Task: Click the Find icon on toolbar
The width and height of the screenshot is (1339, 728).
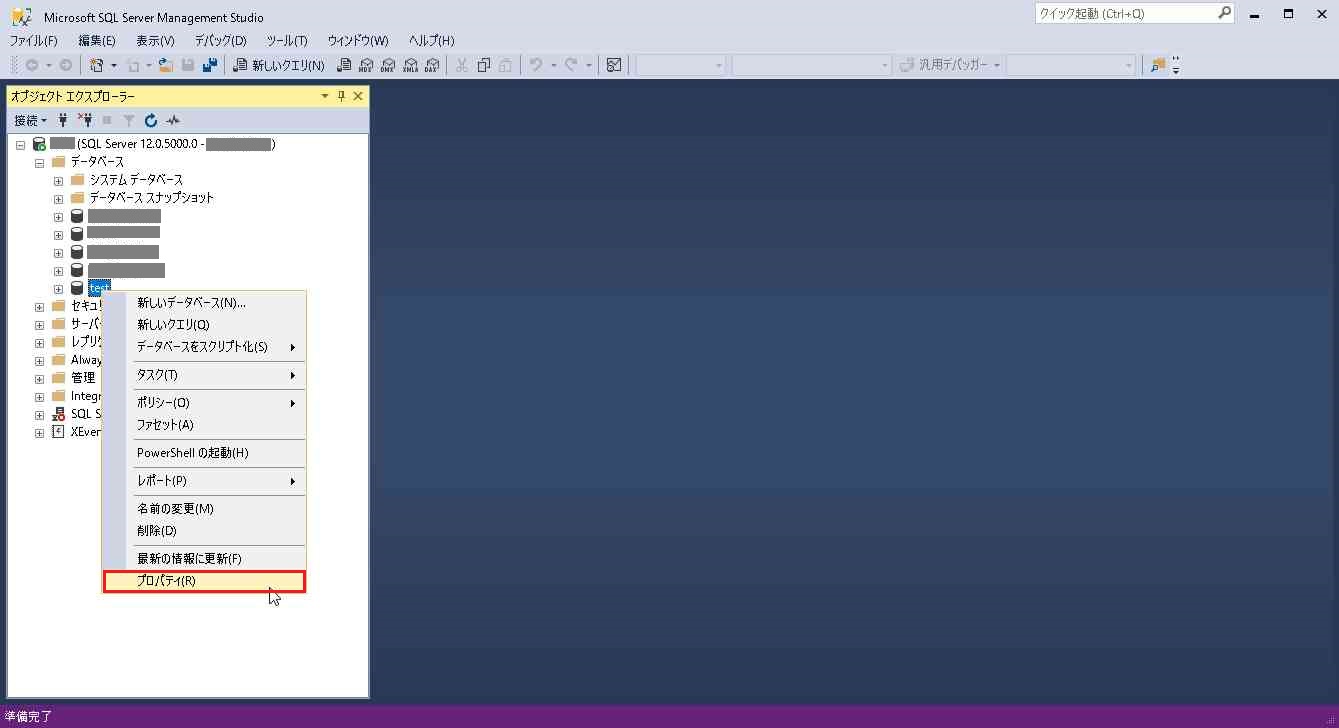Action: pyautogui.click(x=1158, y=65)
